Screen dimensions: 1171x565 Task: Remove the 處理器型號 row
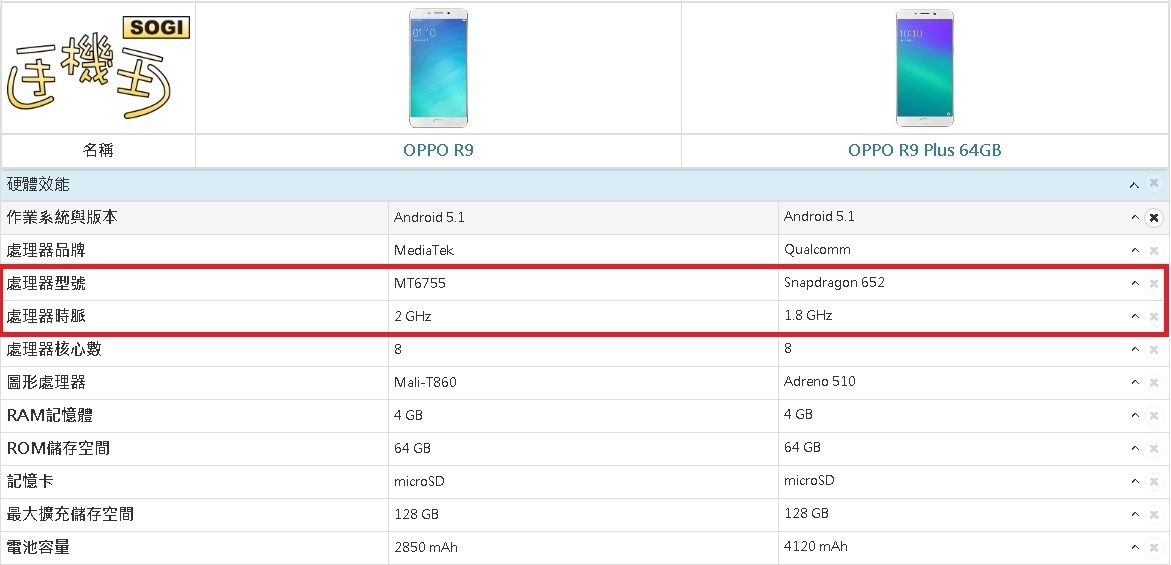1154,284
